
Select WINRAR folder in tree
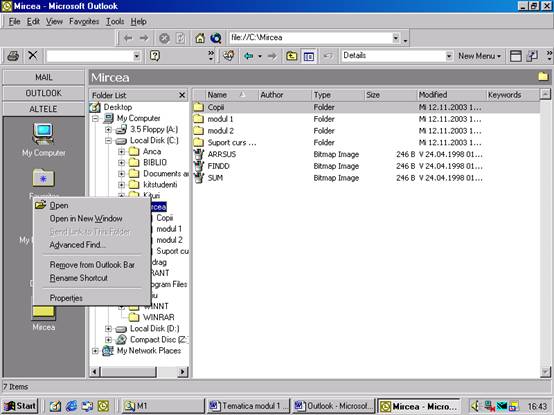[158, 317]
